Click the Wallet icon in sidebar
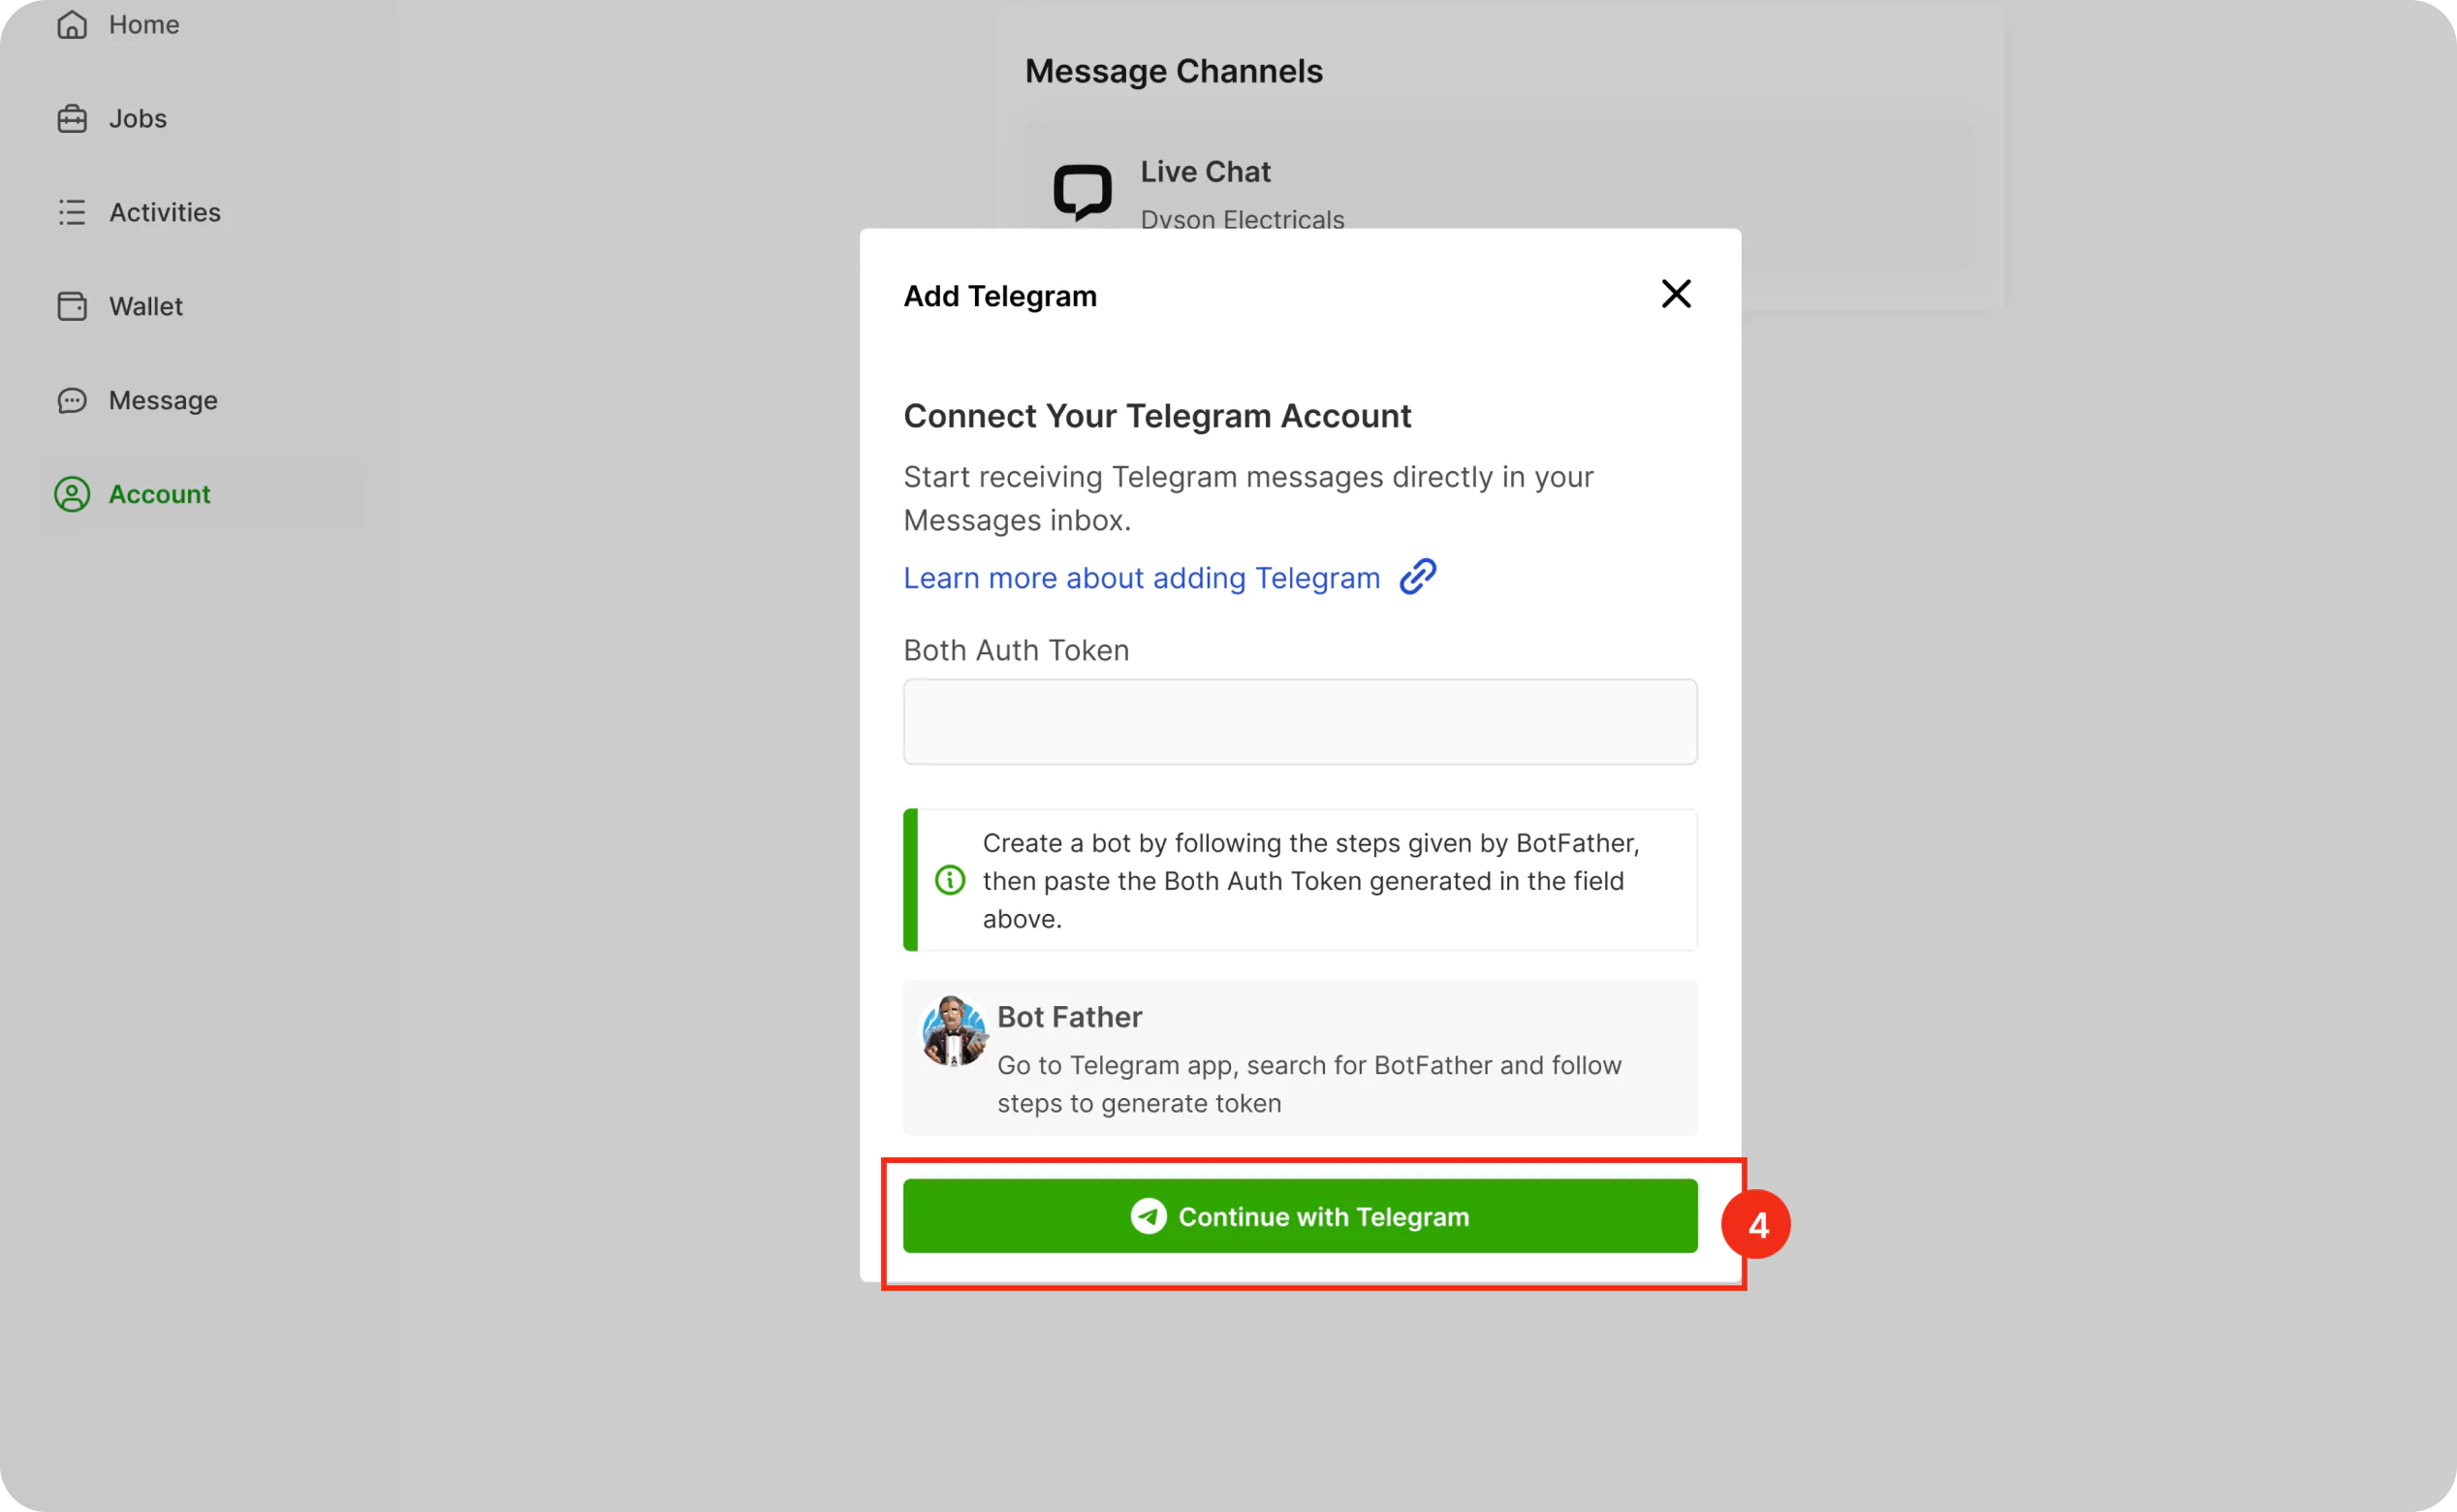This screenshot has width=2457, height=1512. pos(71,306)
